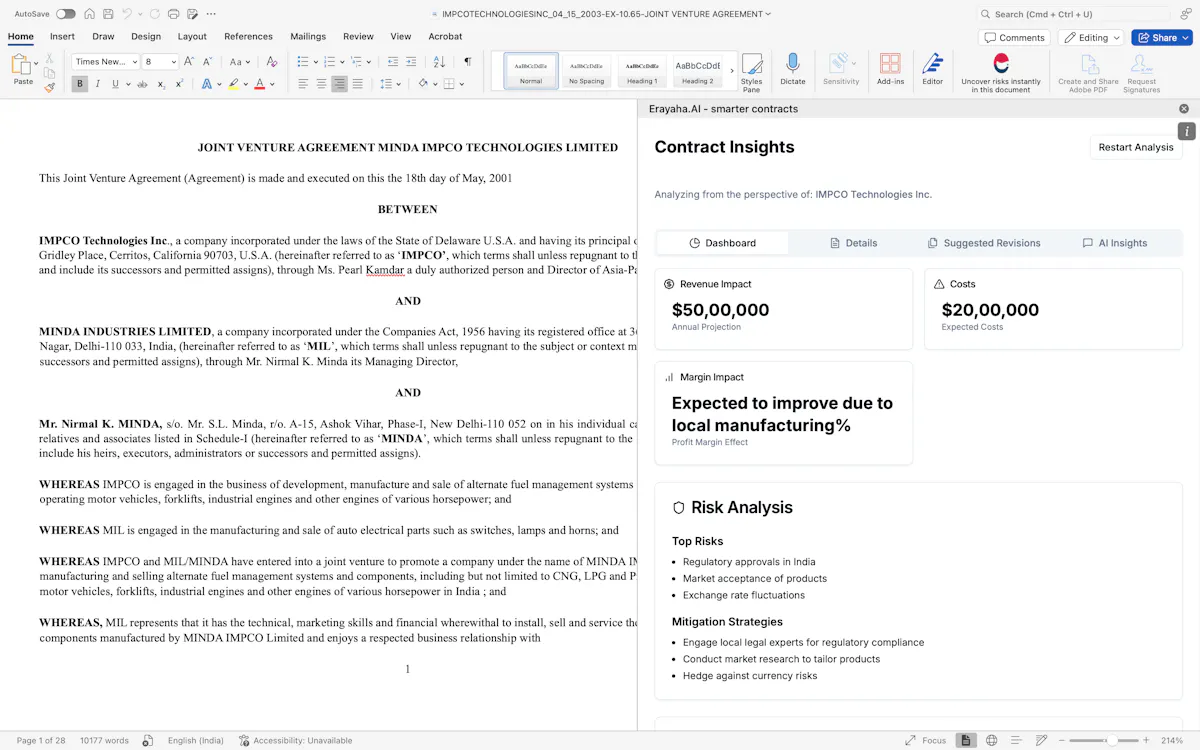1200x750 pixels.
Task: Open the Styles Pane
Action: coord(751,71)
